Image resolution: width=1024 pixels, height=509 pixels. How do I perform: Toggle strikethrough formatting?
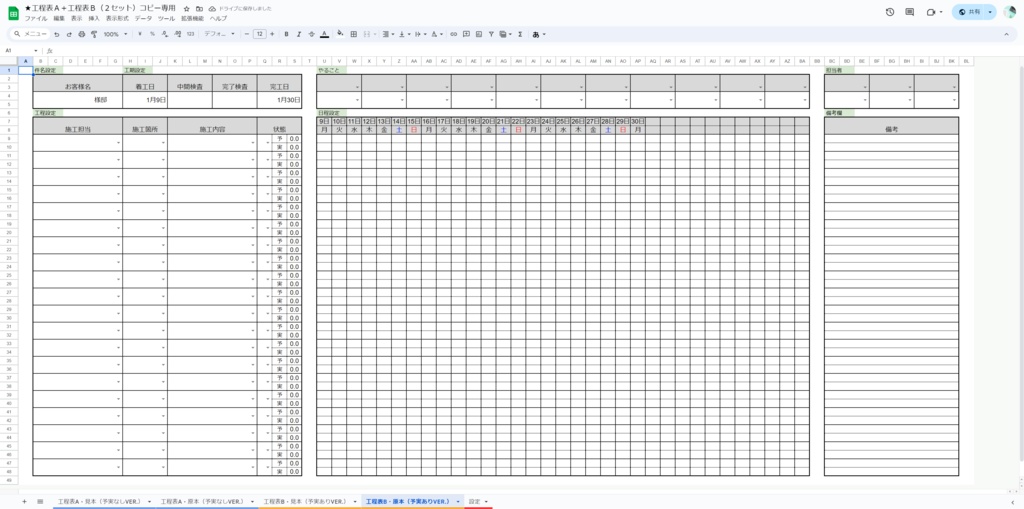311,34
